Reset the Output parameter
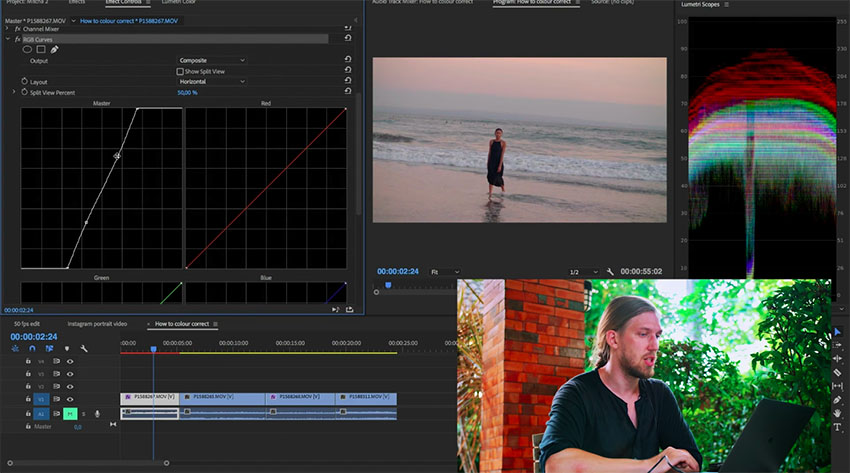The height and width of the screenshot is (473, 850). (x=348, y=59)
